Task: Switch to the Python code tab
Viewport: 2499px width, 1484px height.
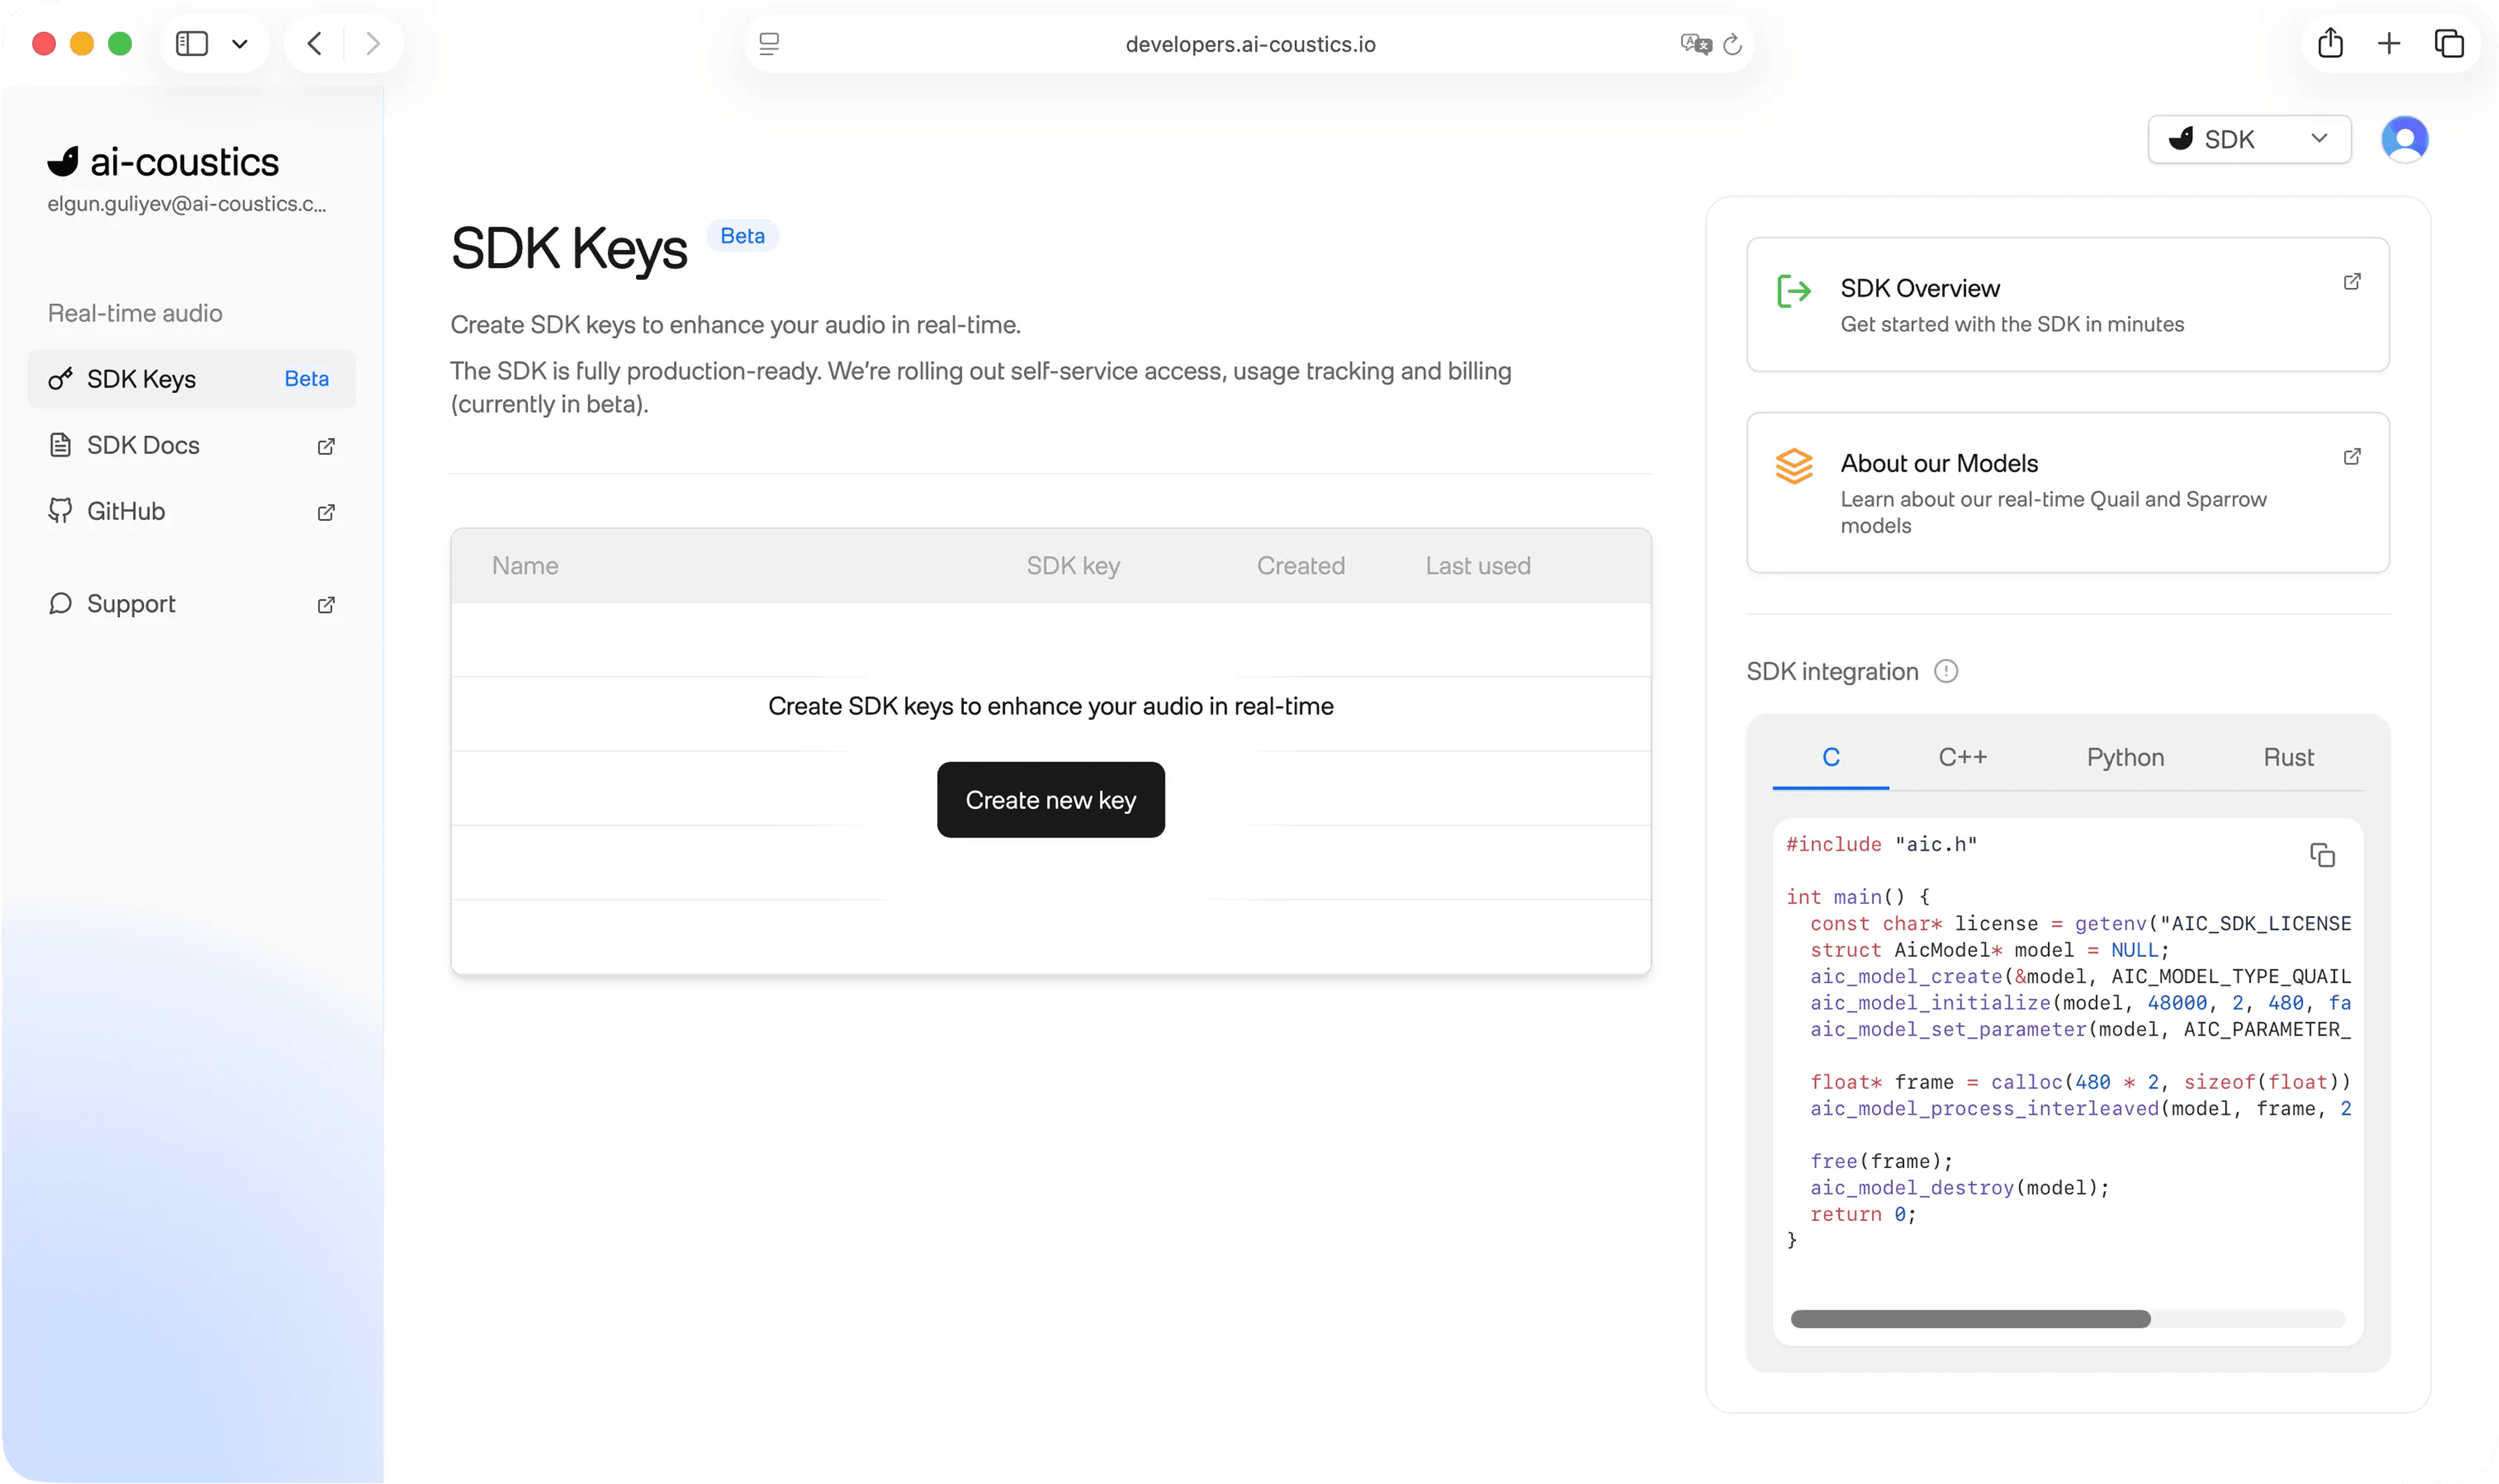Action: (2125, 757)
